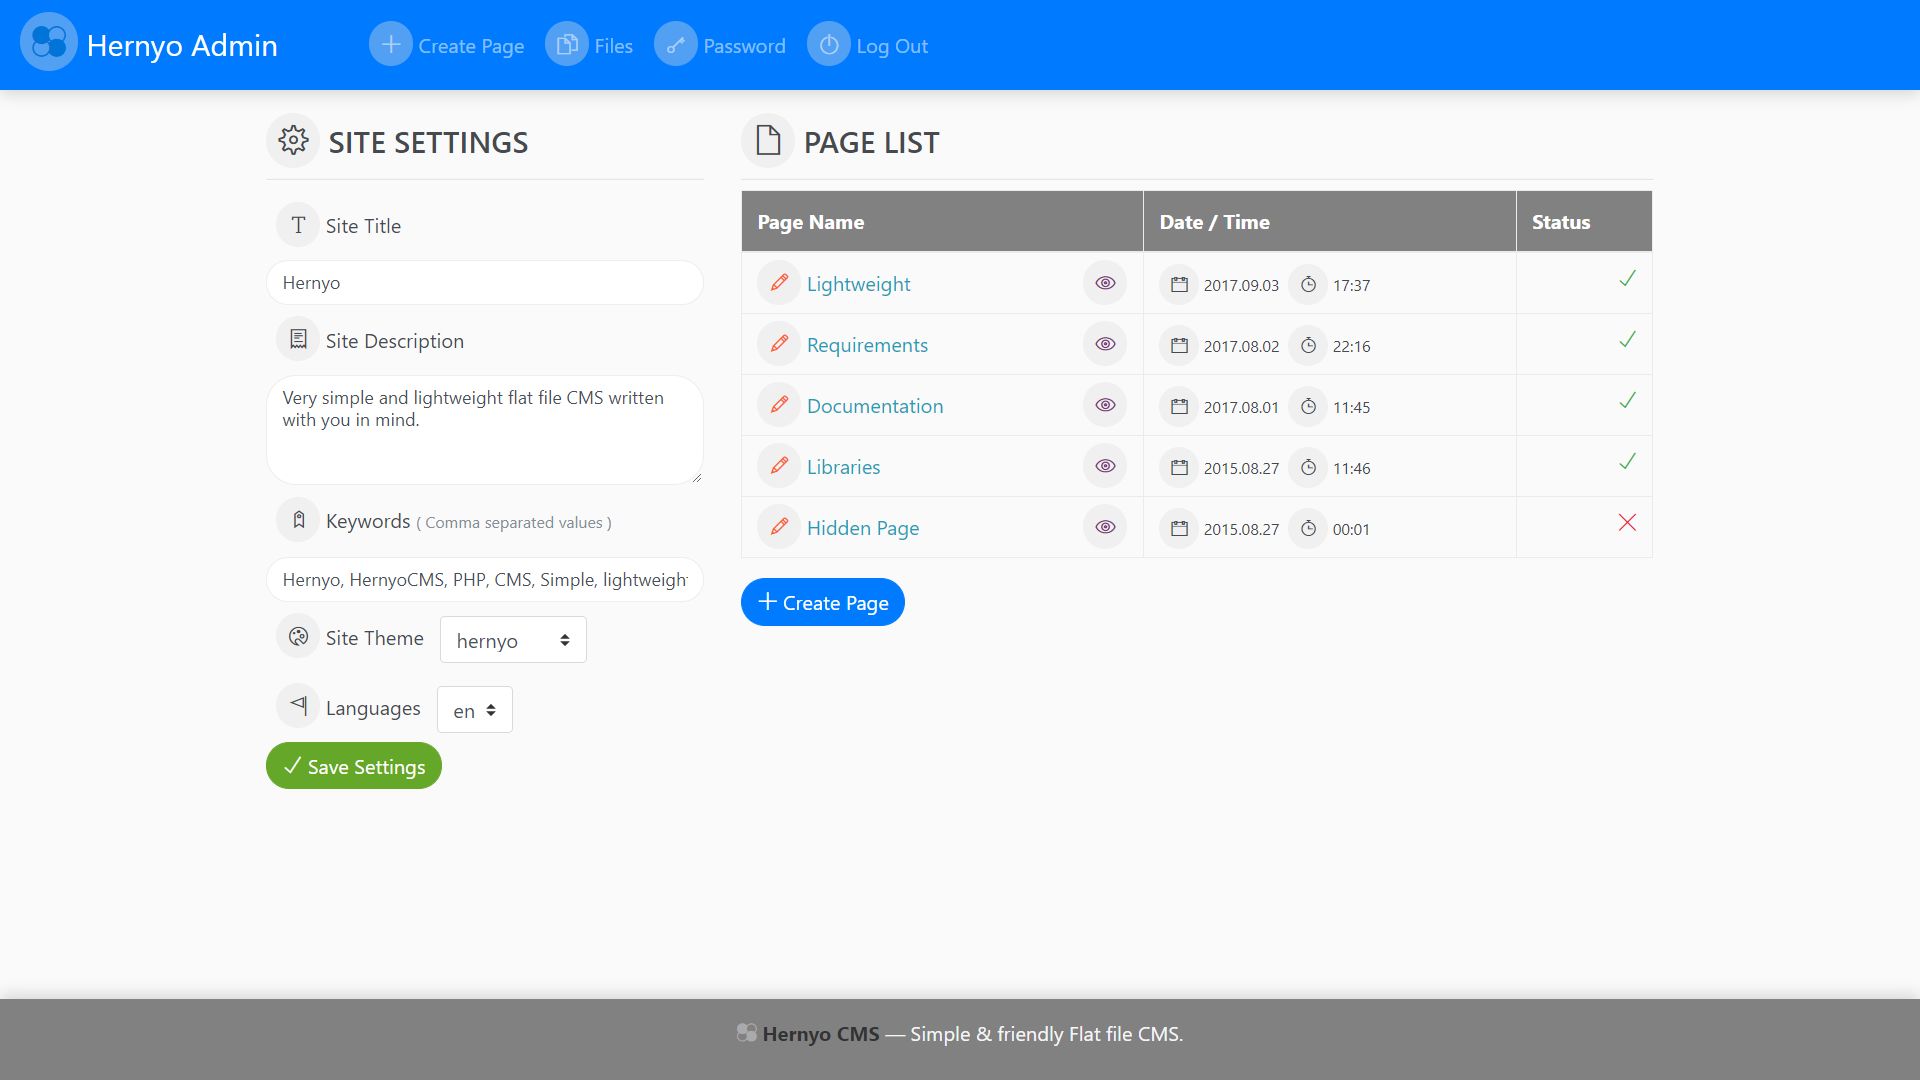Click the Hernyo logo in the header

click(x=48, y=42)
